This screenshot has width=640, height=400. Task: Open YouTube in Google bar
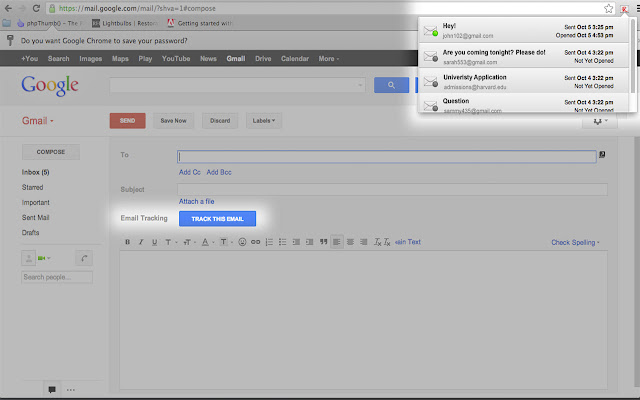176,59
